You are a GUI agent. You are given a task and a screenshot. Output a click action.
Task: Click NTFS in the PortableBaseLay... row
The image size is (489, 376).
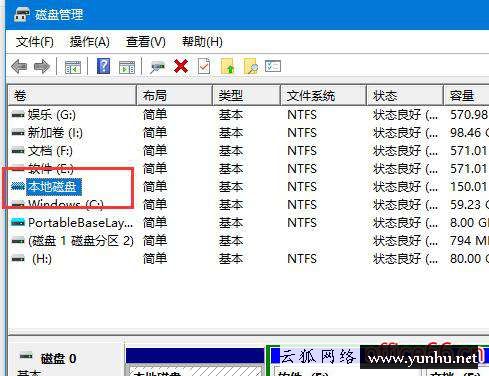coord(302,223)
